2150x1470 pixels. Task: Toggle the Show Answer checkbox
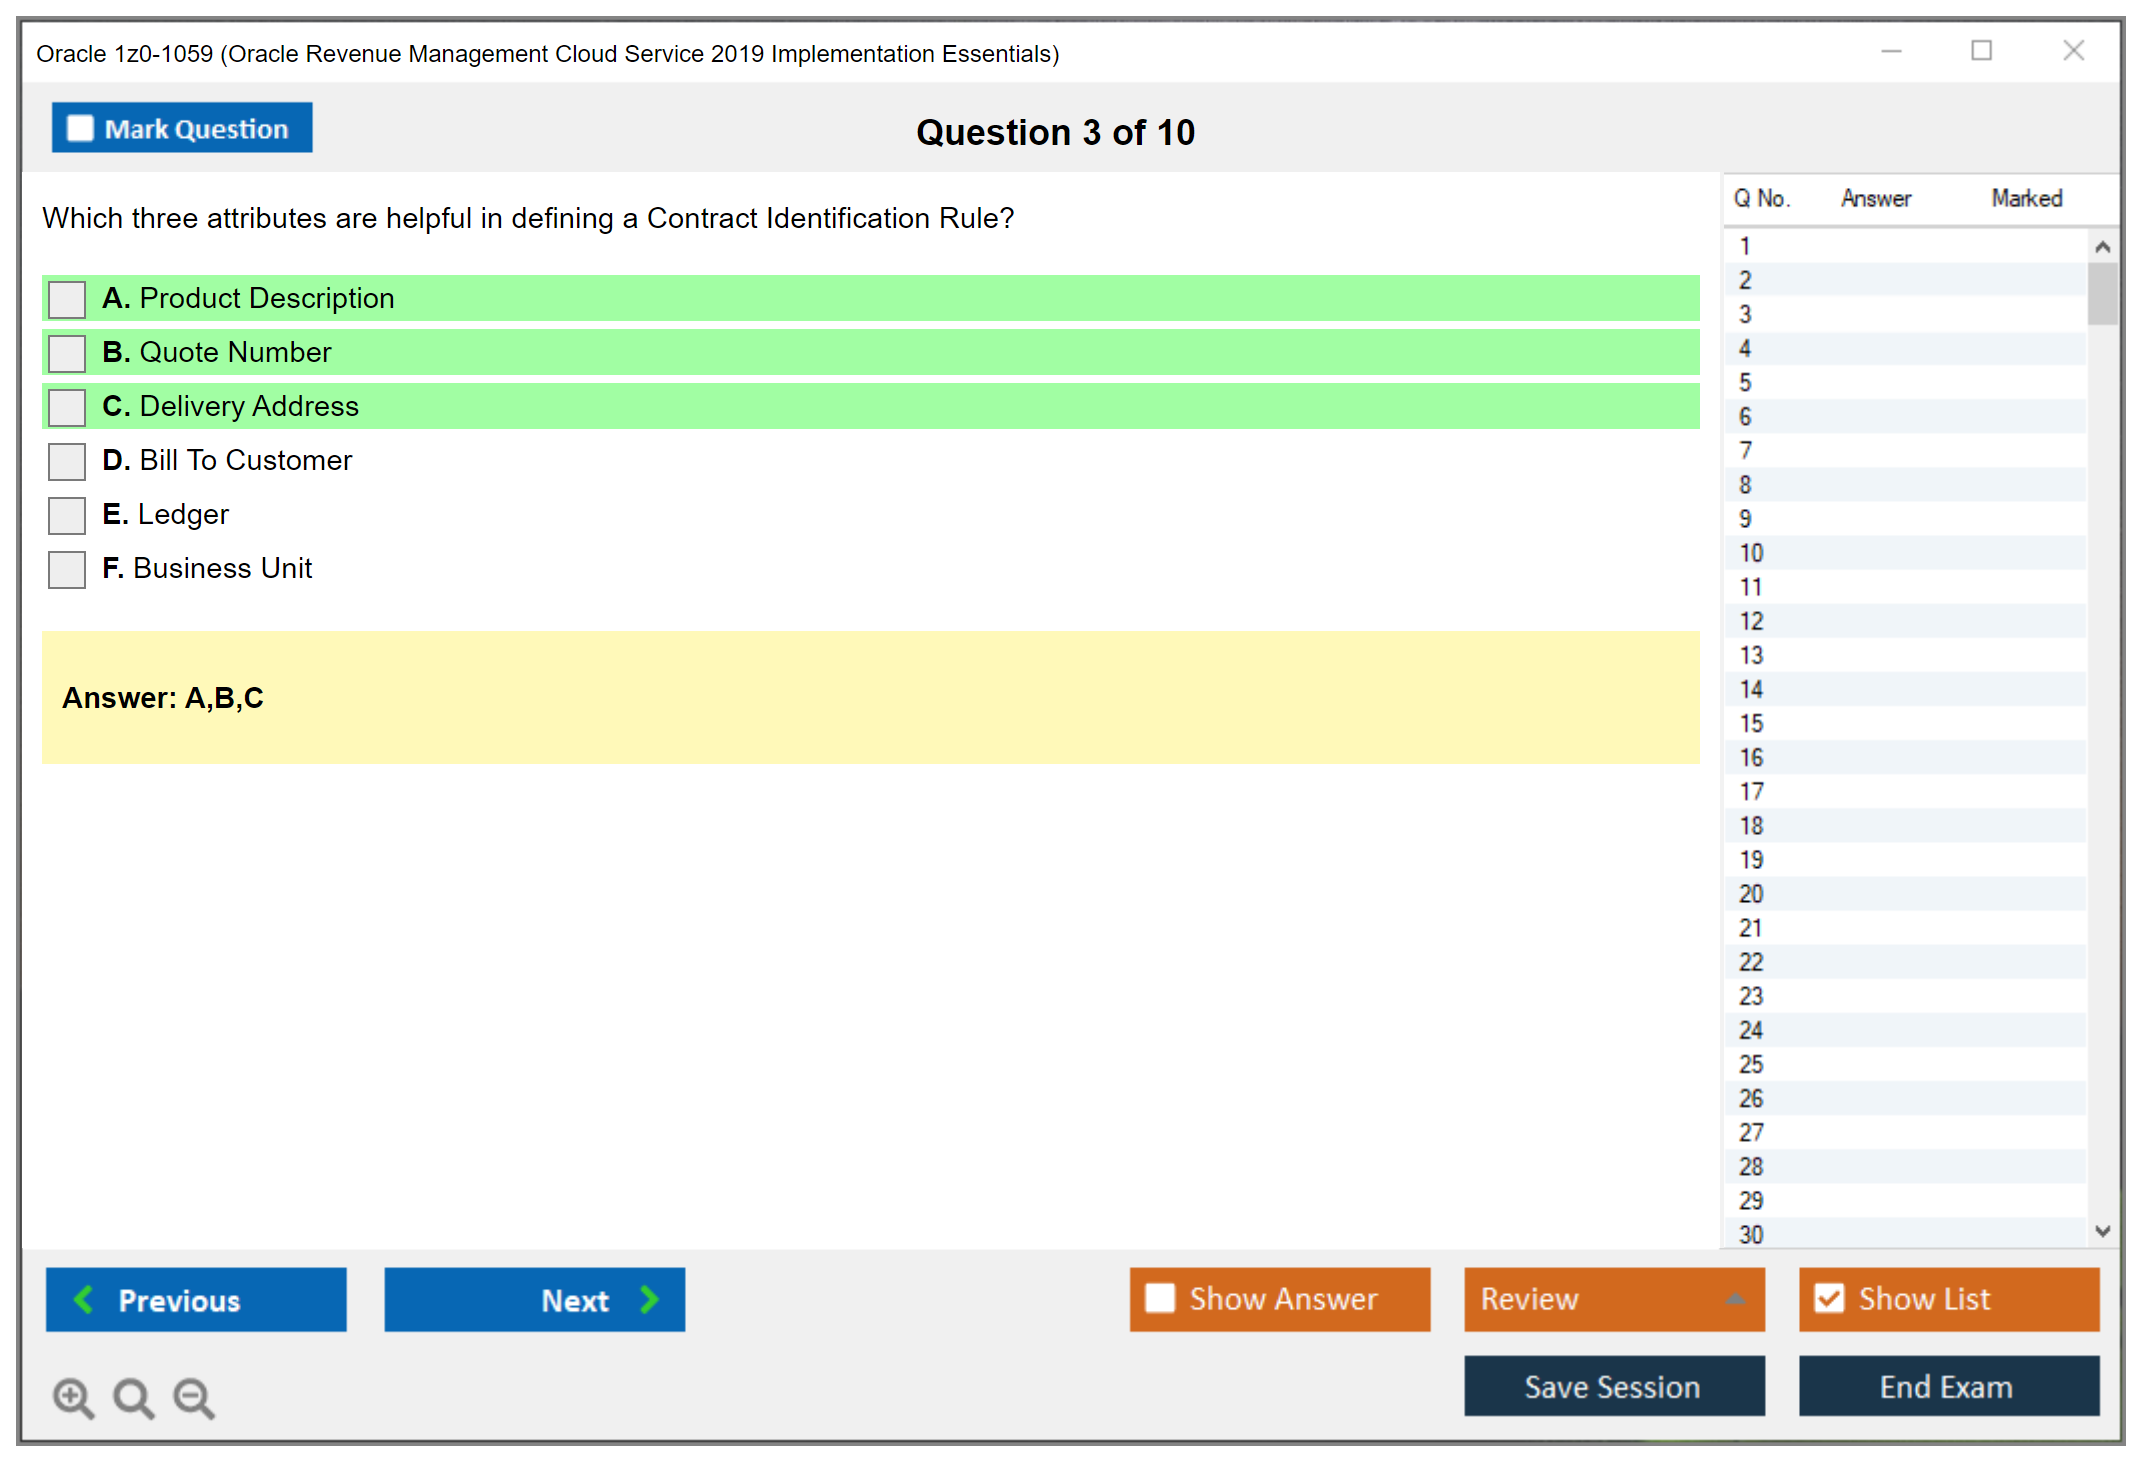[x=1160, y=1298]
